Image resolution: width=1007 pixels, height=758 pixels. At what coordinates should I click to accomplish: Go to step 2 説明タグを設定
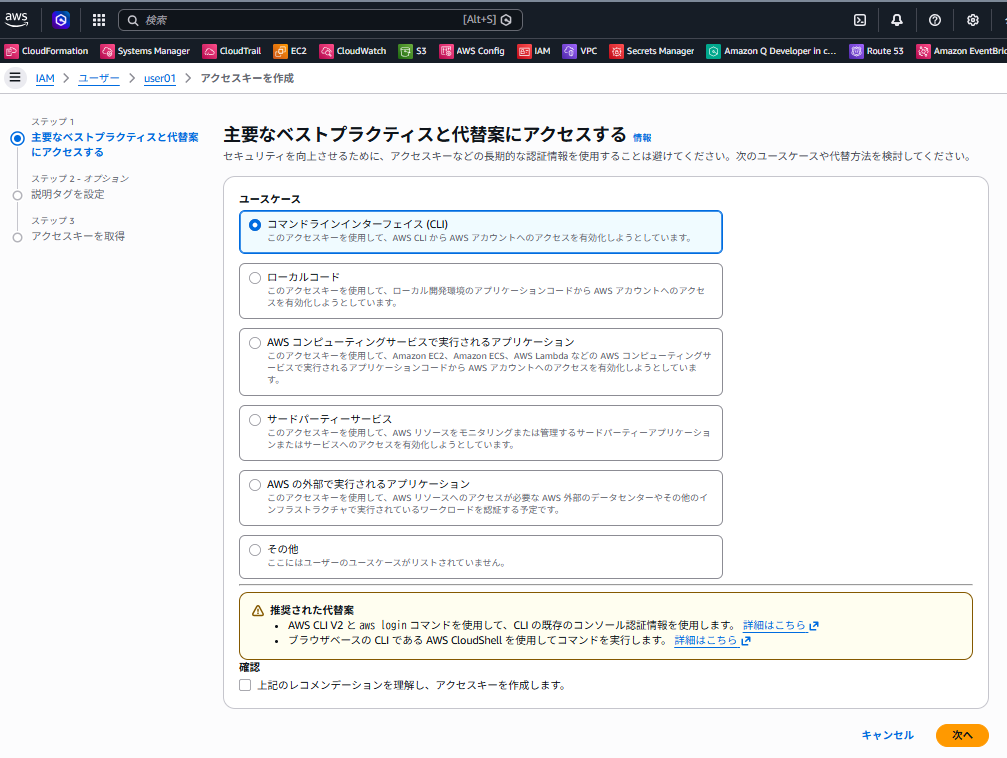tap(67, 194)
